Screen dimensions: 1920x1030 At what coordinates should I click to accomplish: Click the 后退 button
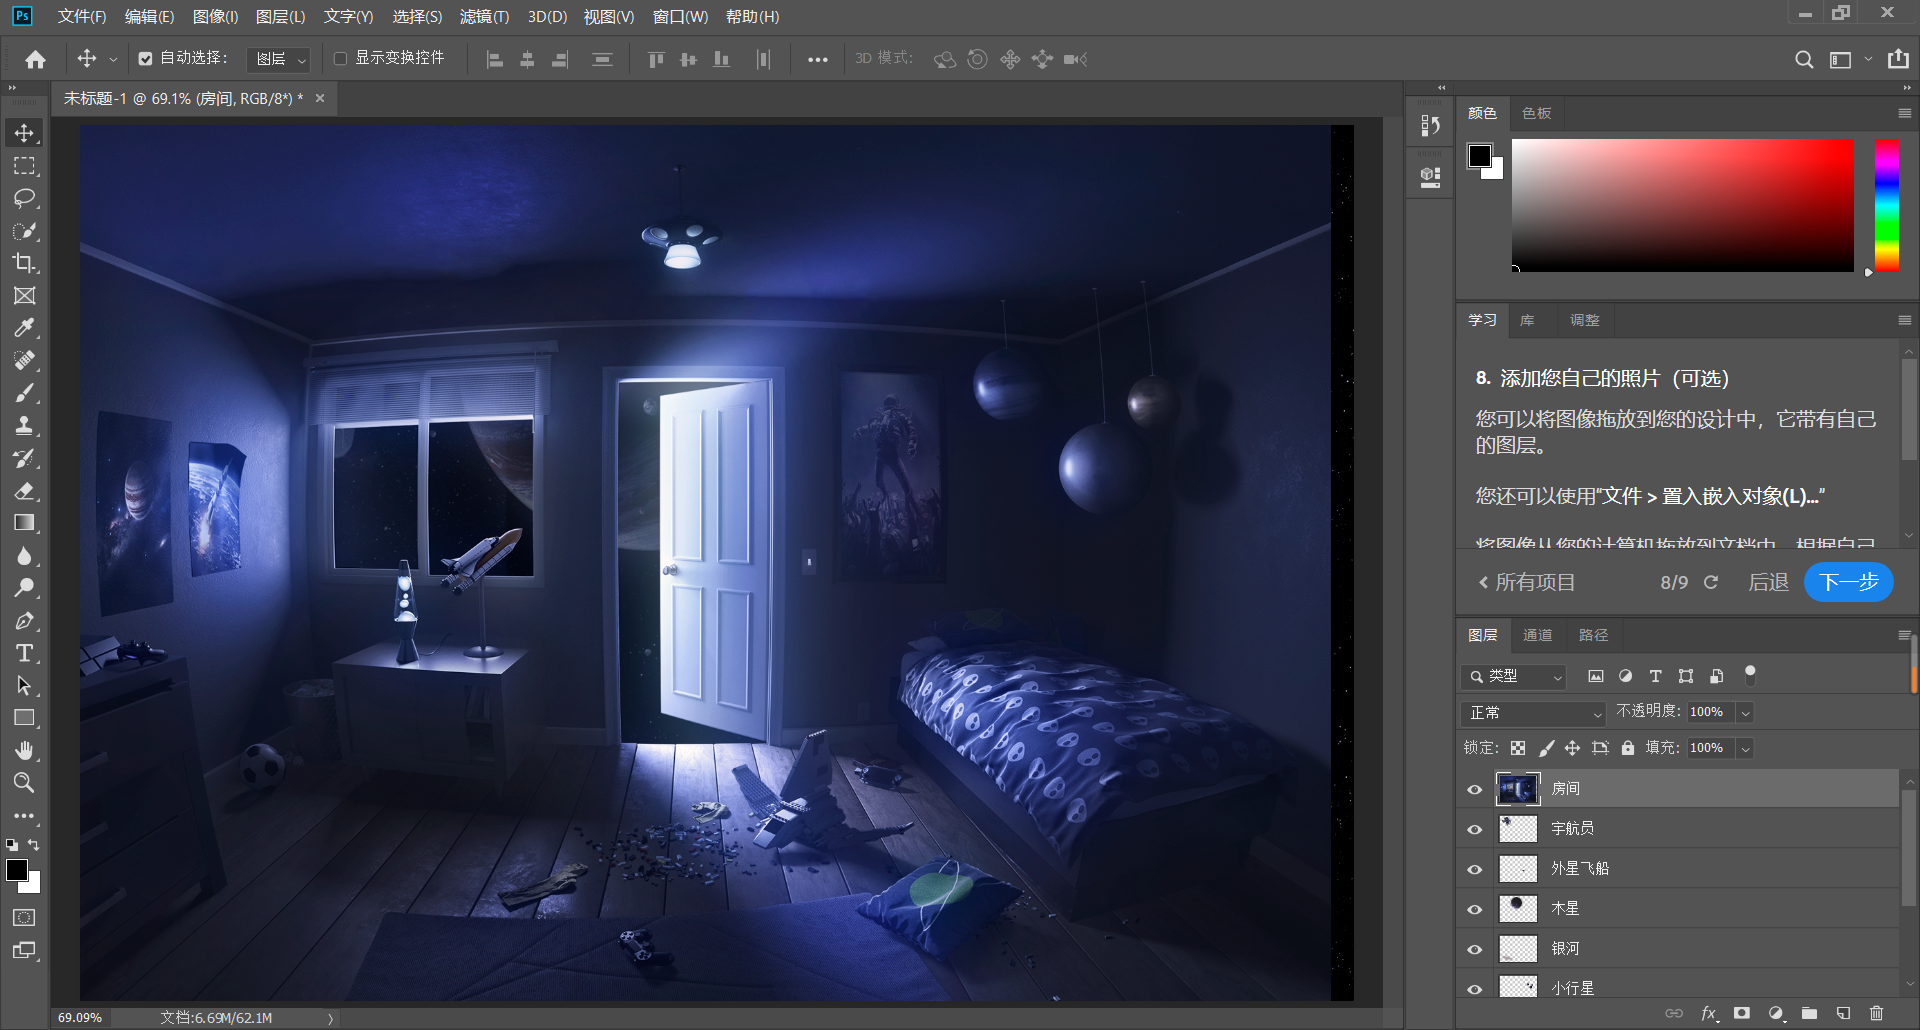click(x=1768, y=582)
